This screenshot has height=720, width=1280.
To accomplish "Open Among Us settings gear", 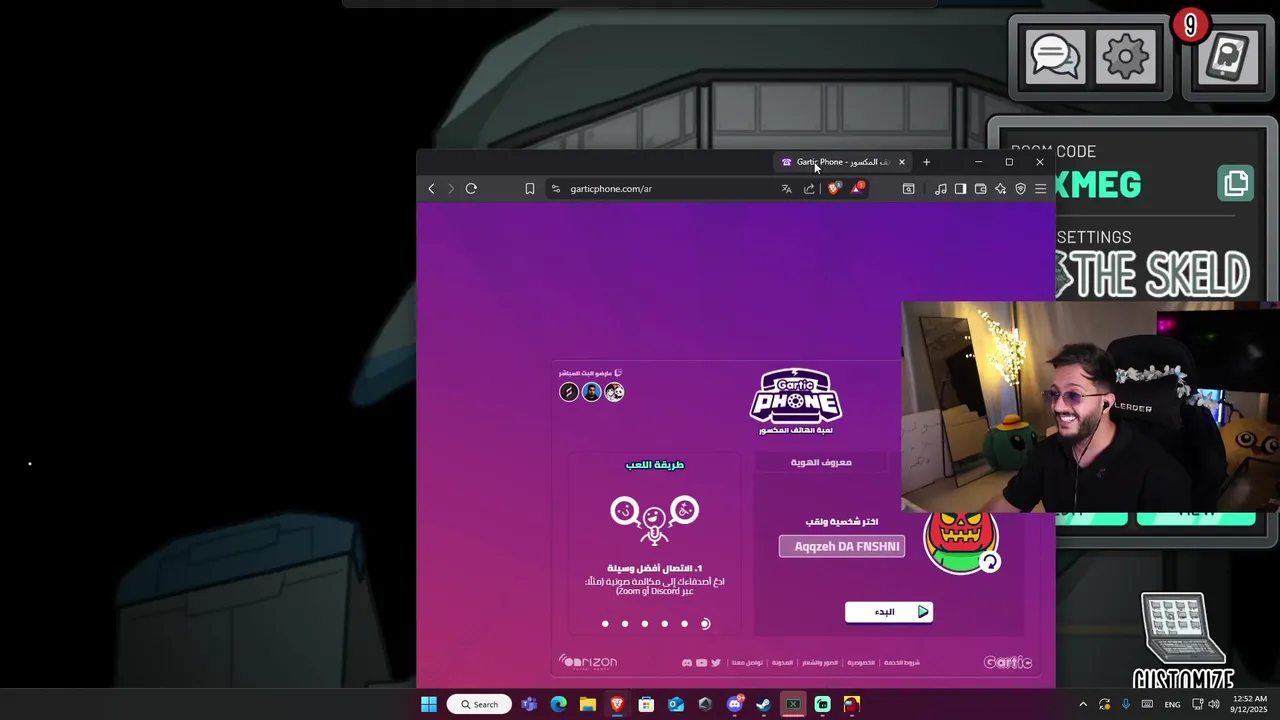I will (x=1126, y=57).
